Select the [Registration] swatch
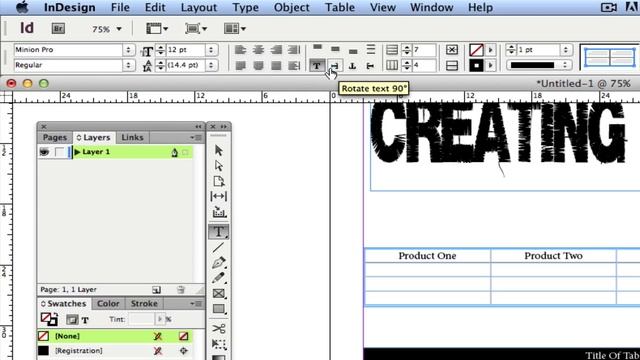Screen dimensions: 640x360 click(x=115, y=351)
